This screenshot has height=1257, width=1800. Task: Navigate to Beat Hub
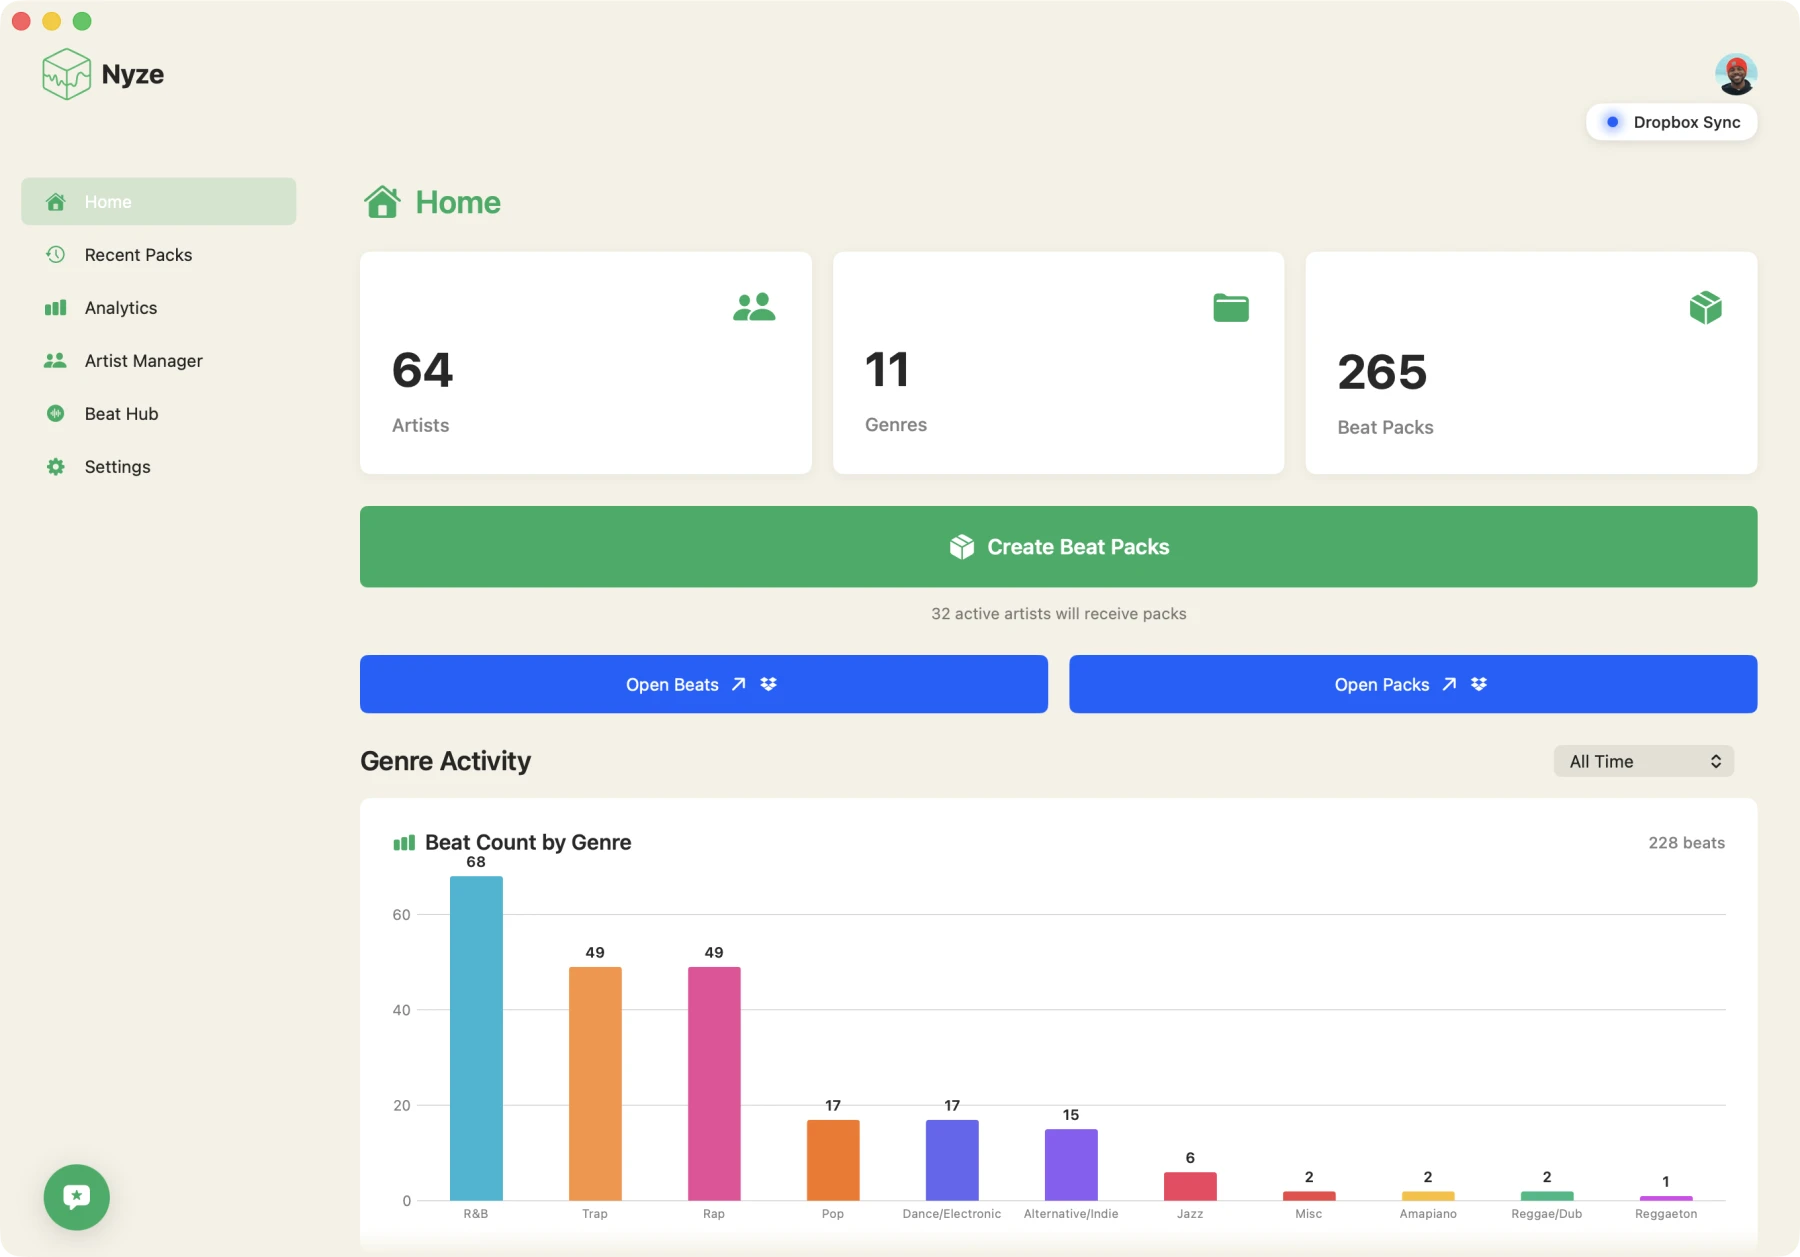click(159, 414)
